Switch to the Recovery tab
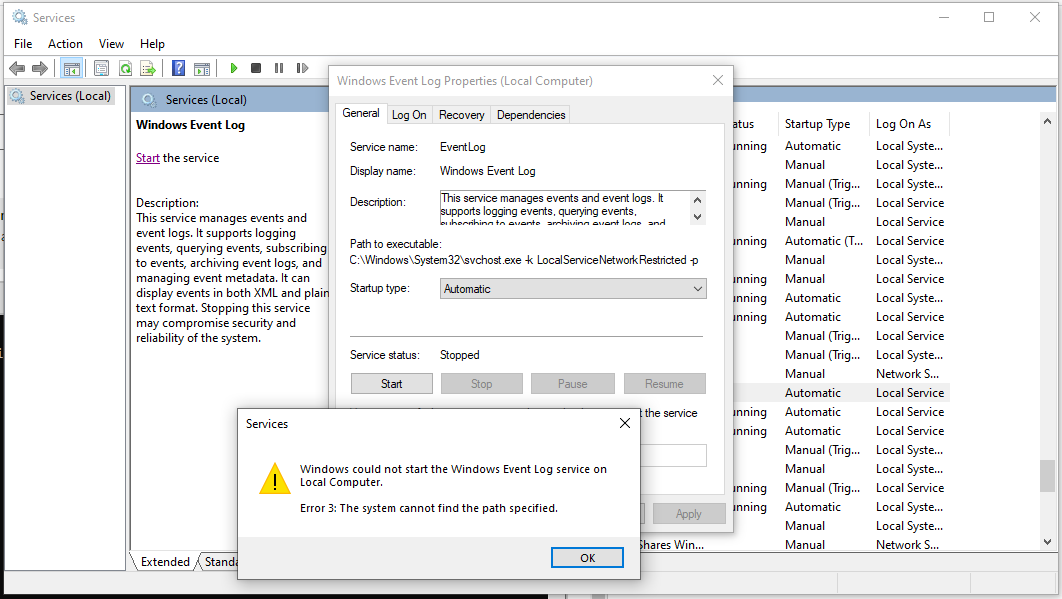Image resolution: width=1062 pixels, height=599 pixels. click(x=461, y=115)
